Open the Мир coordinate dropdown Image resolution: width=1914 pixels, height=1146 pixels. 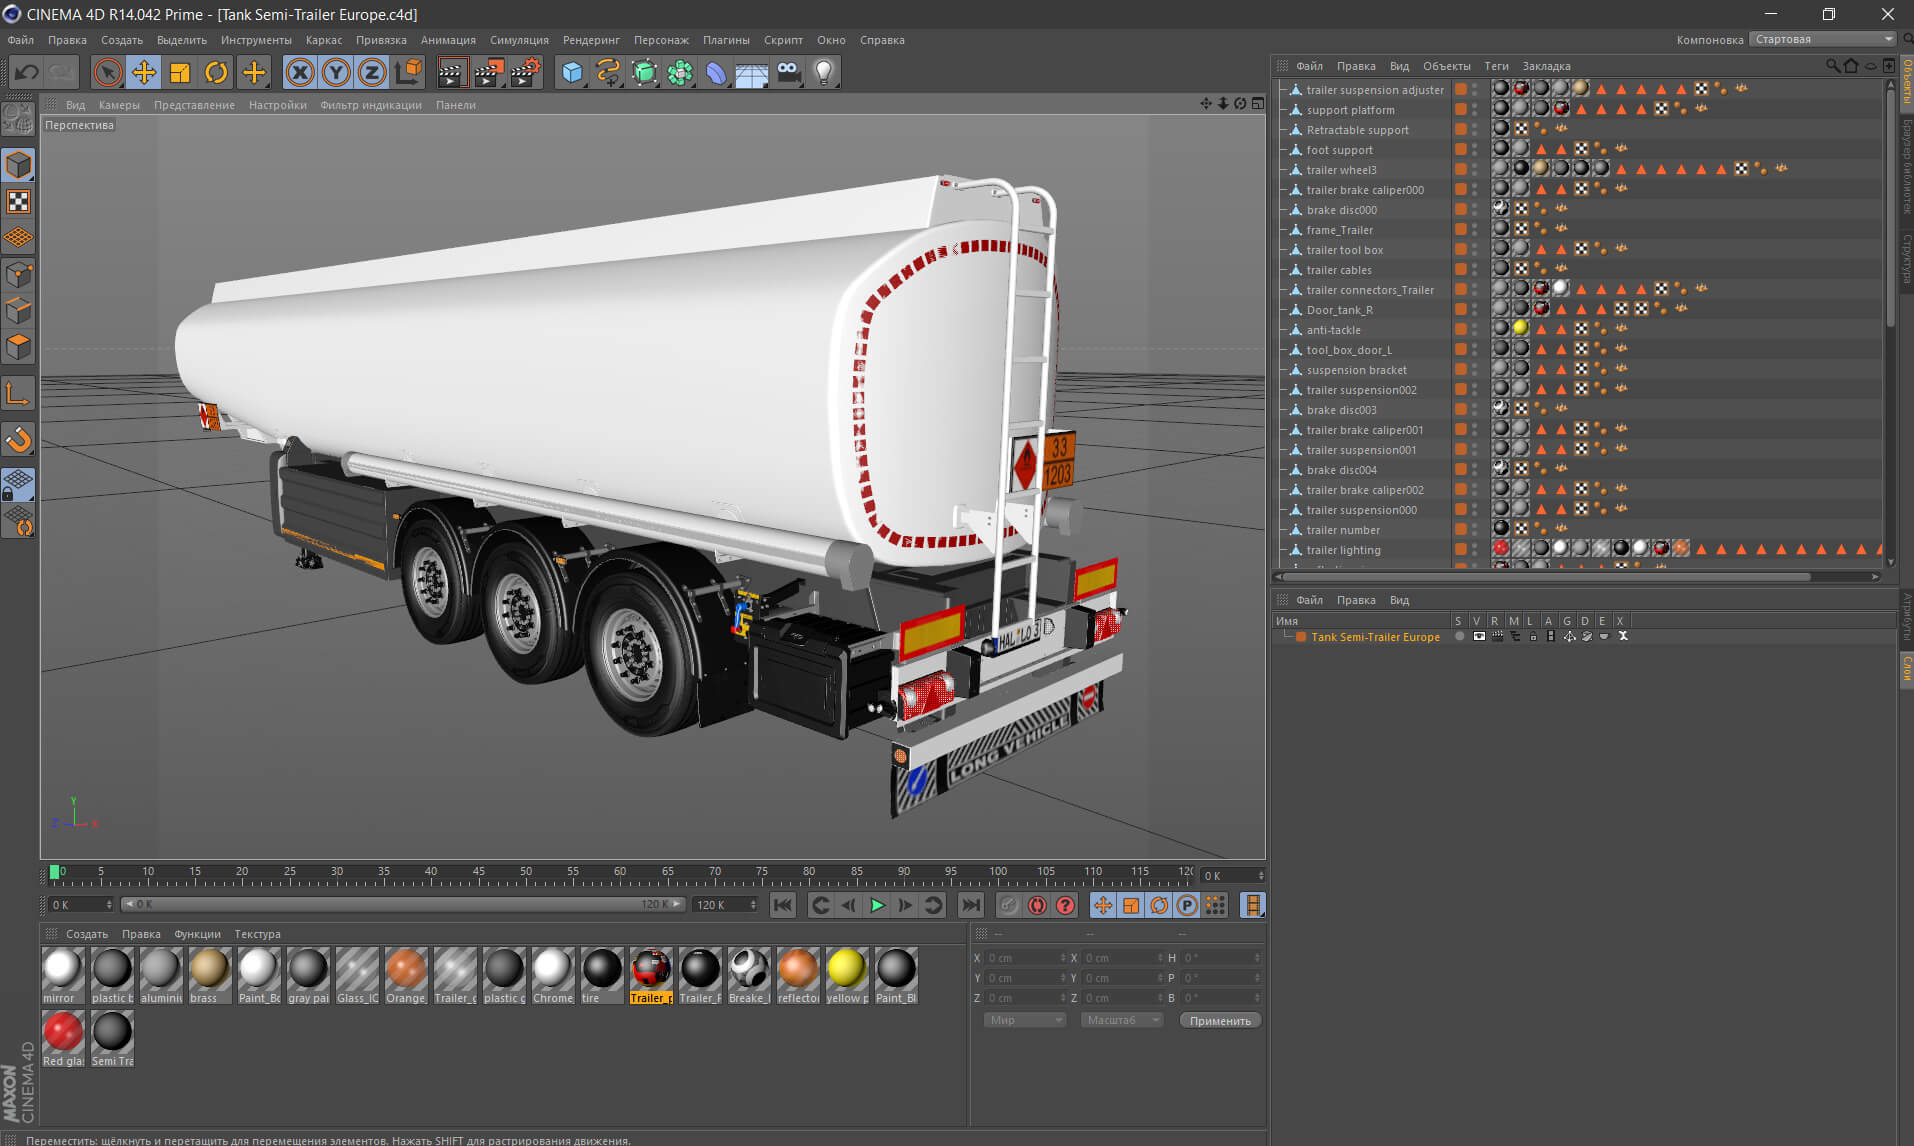click(x=1025, y=1020)
